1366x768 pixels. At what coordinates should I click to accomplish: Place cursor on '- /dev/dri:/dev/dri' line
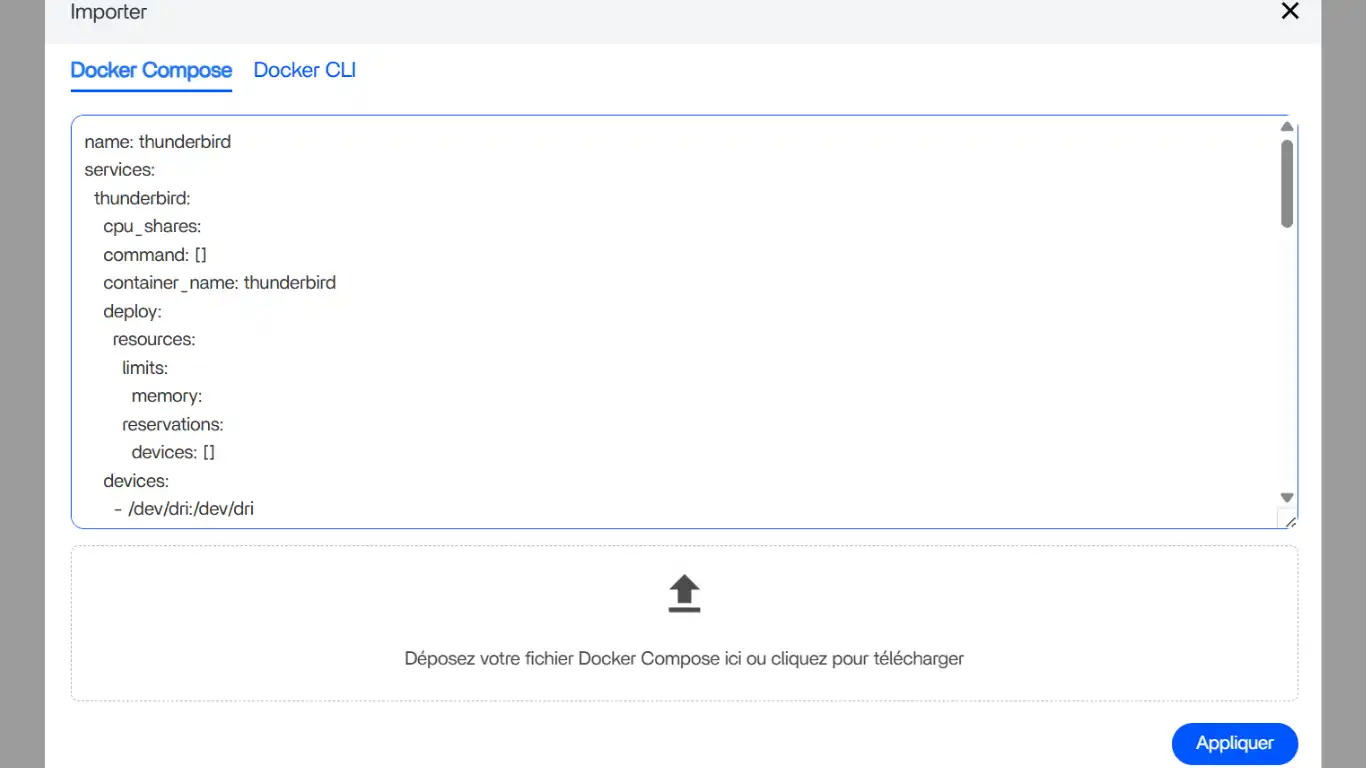184,509
